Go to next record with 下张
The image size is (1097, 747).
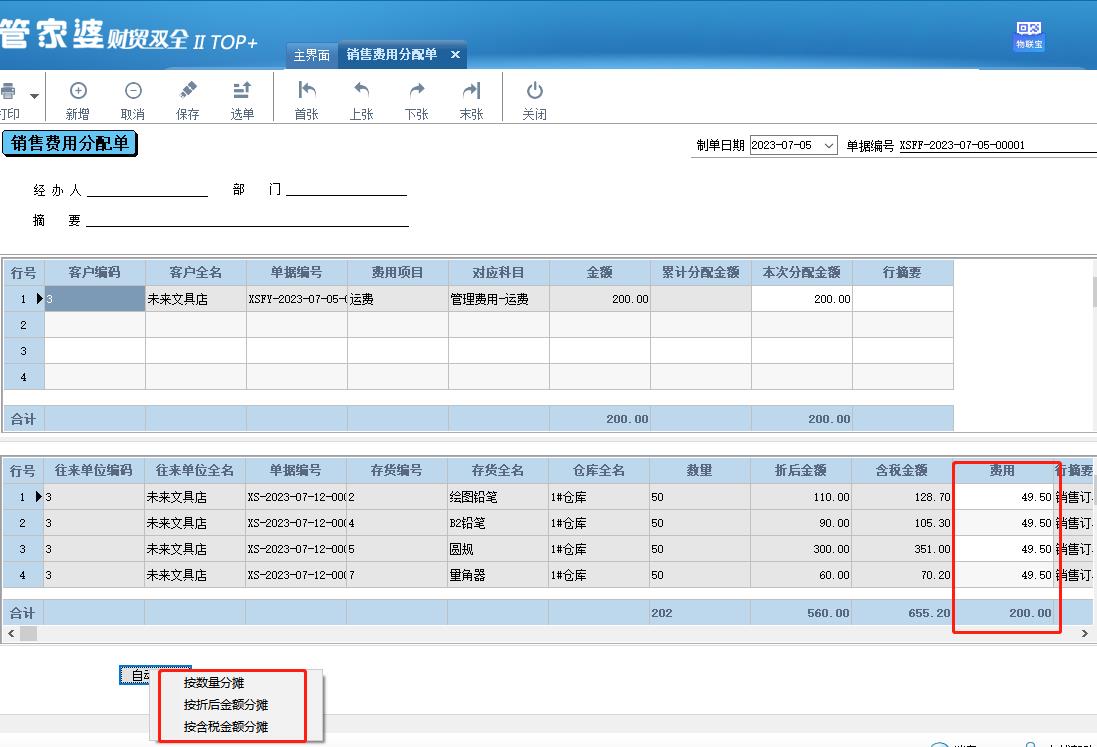[x=416, y=91]
